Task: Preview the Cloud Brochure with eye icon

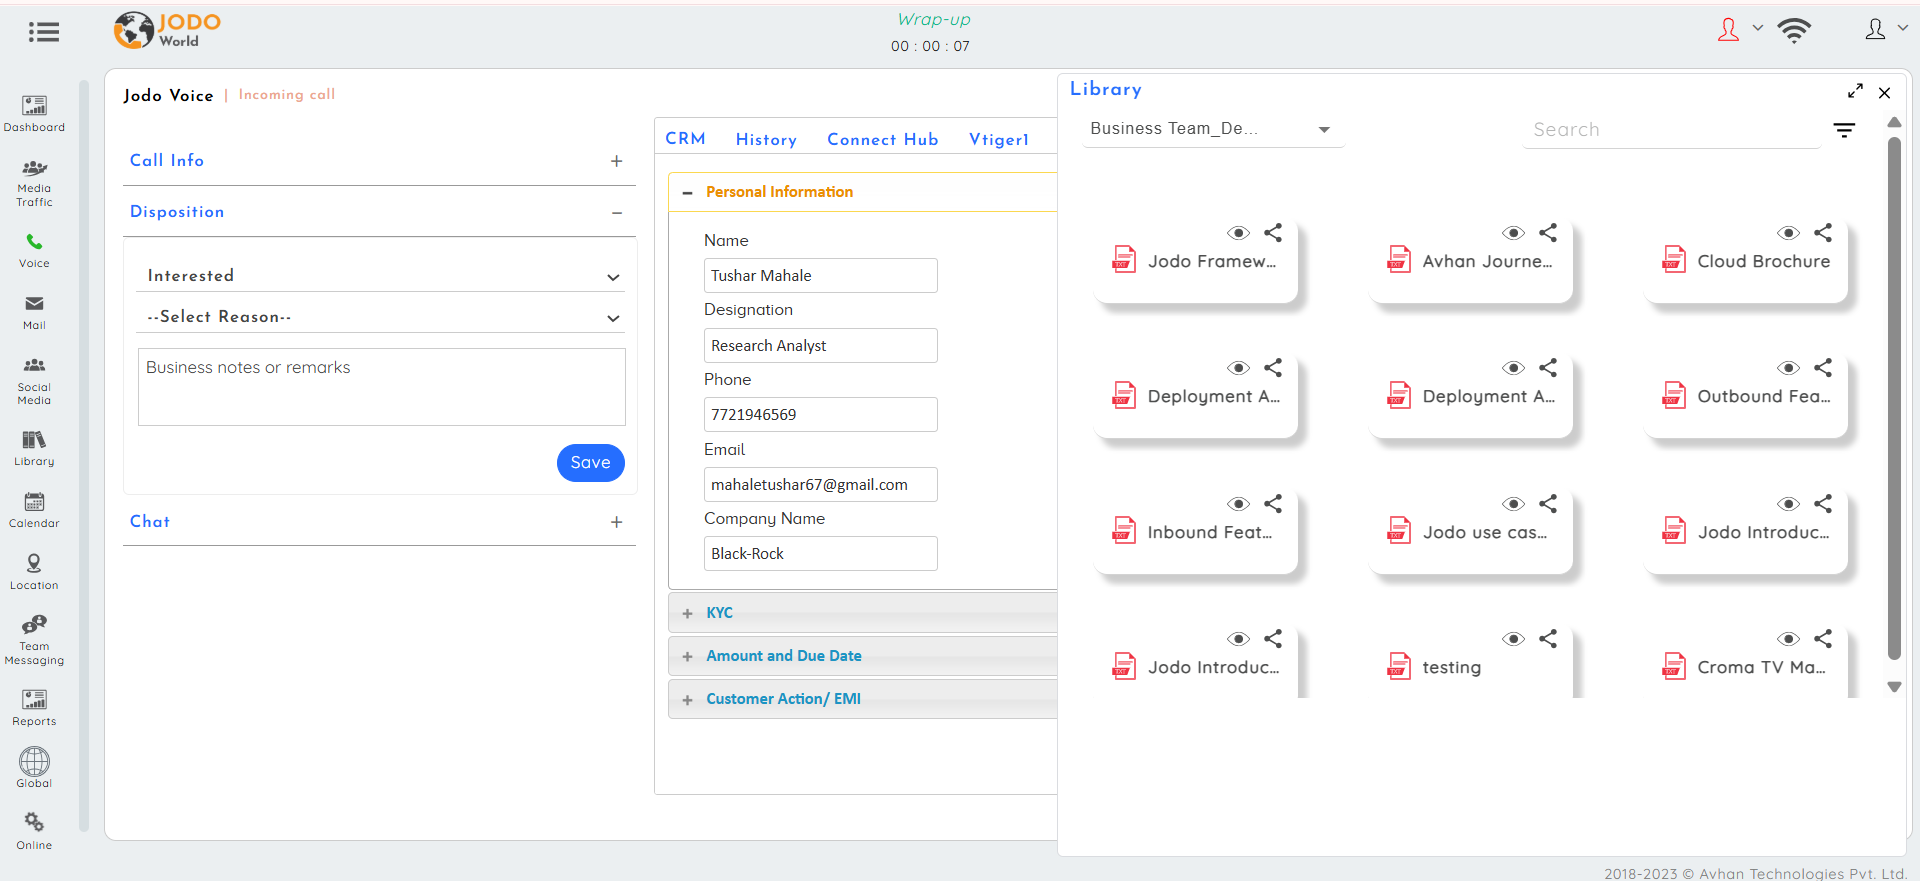Action: coord(1789,233)
